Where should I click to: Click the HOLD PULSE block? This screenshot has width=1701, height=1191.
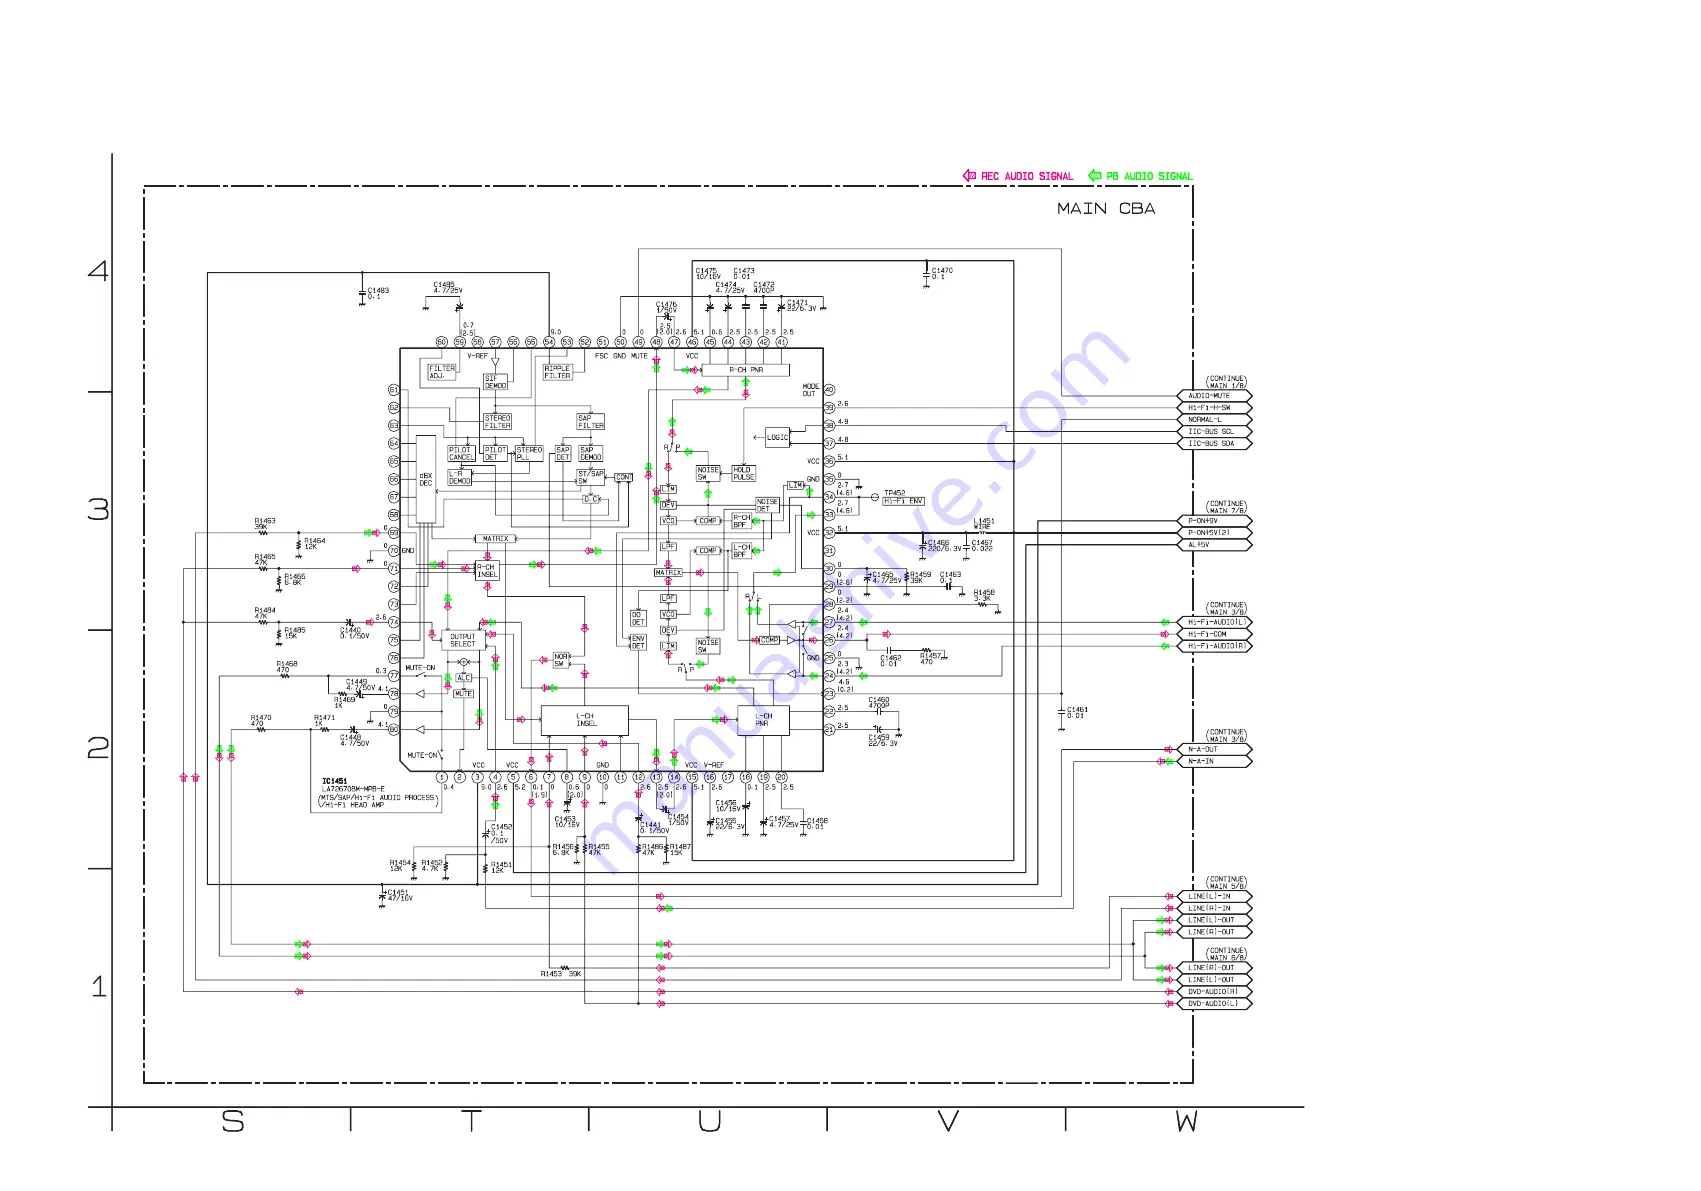pyautogui.click(x=744, y=473)
